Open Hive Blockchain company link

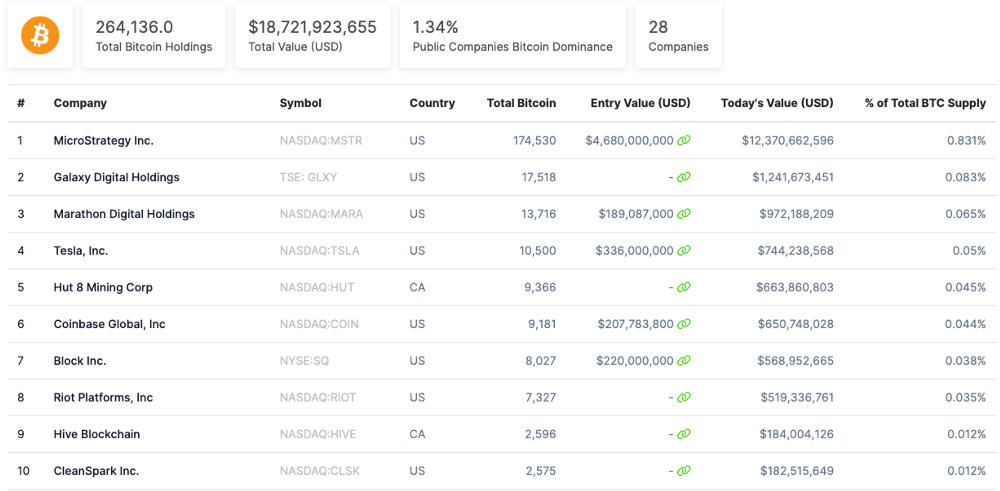[97, 434]
